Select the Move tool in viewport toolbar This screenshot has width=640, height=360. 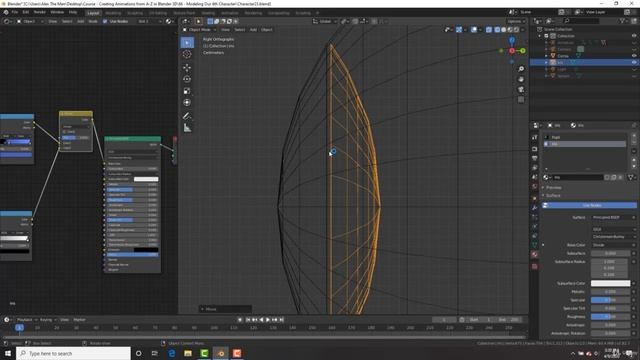(x=187, y=68)
